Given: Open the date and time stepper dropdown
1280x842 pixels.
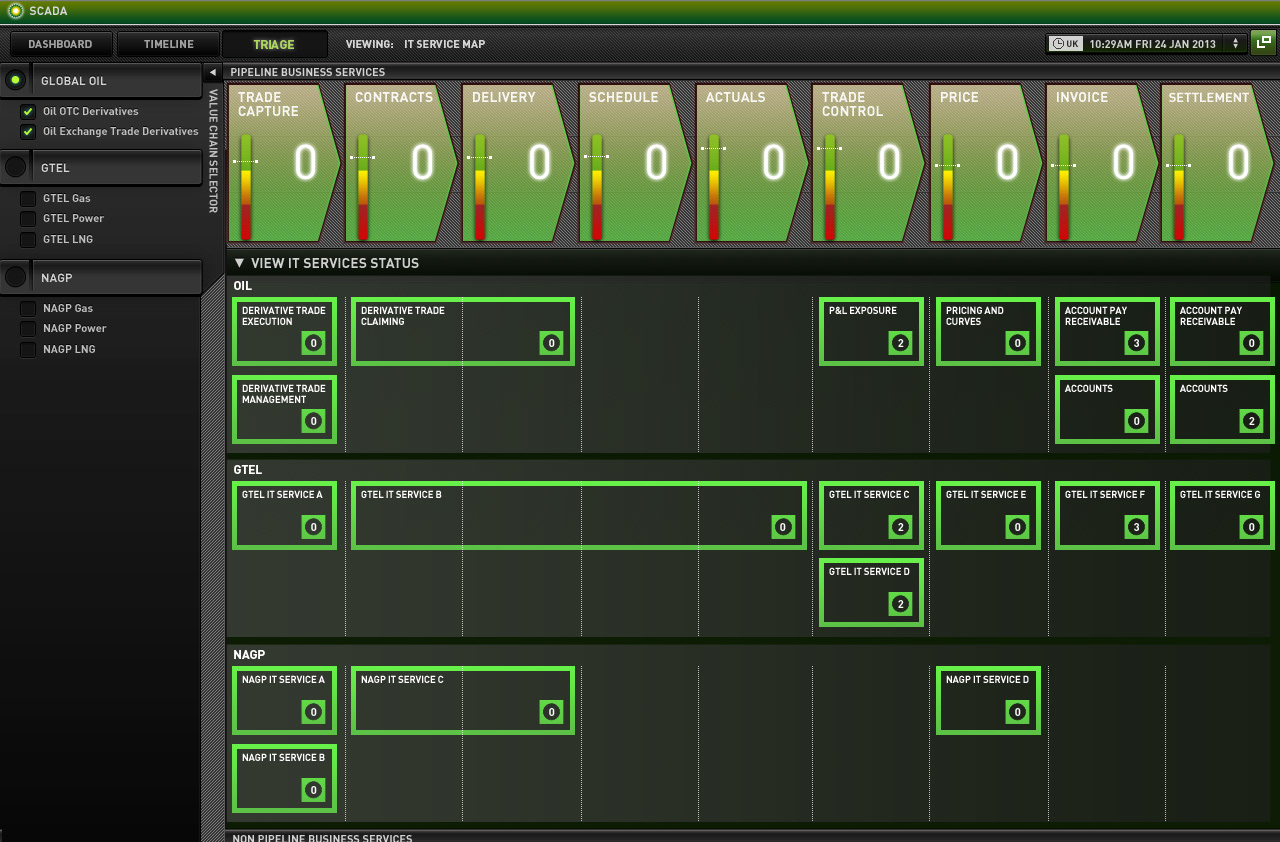Looking at the screenshot, I should coord(1235,44).
